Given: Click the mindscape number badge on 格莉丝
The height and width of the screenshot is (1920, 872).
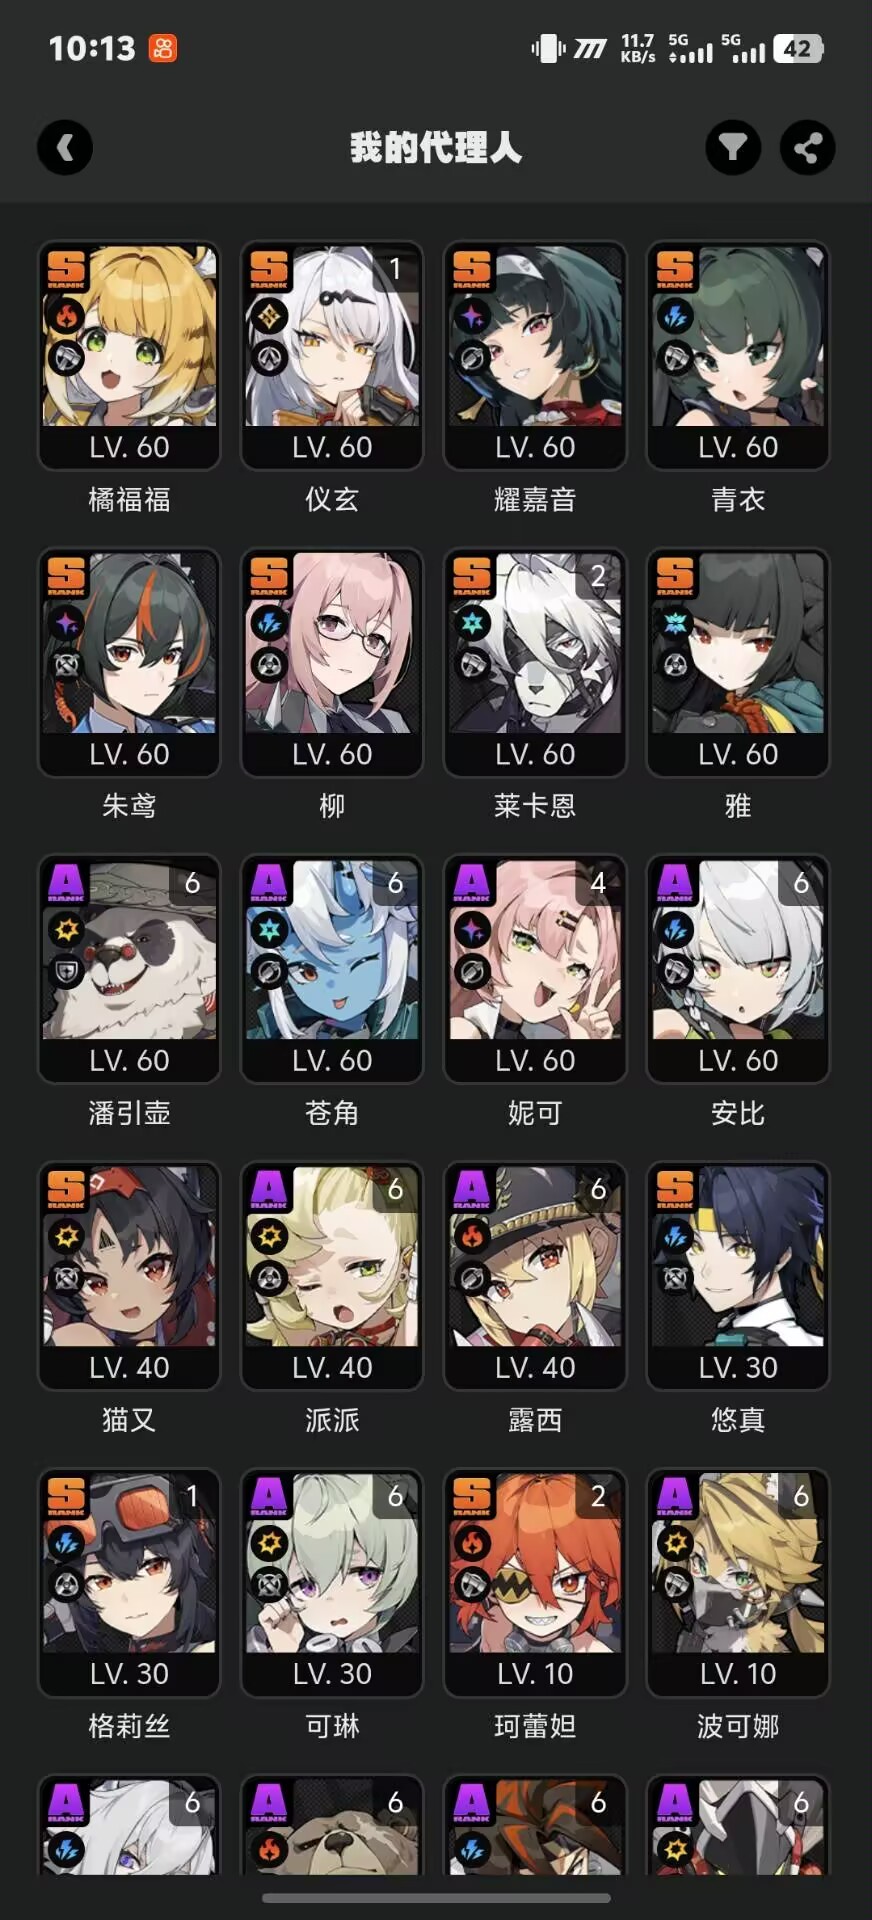Looking at the screenshot, I should tap(192, 1496).
